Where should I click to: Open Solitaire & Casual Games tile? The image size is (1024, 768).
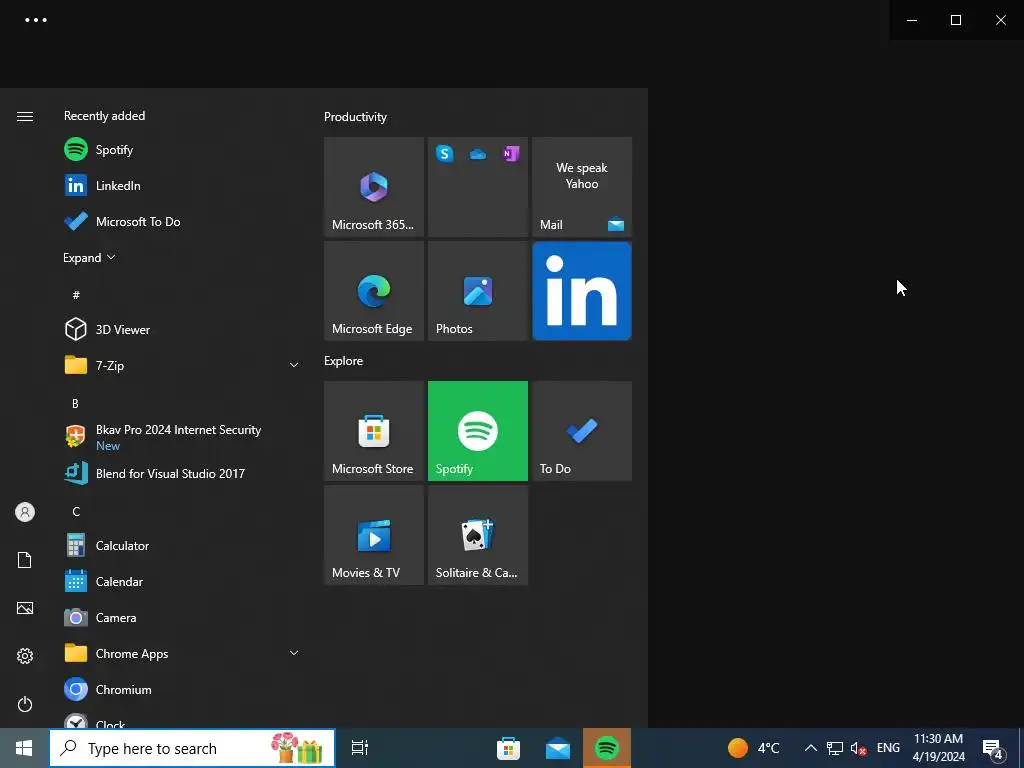click(x=478, y=535)
